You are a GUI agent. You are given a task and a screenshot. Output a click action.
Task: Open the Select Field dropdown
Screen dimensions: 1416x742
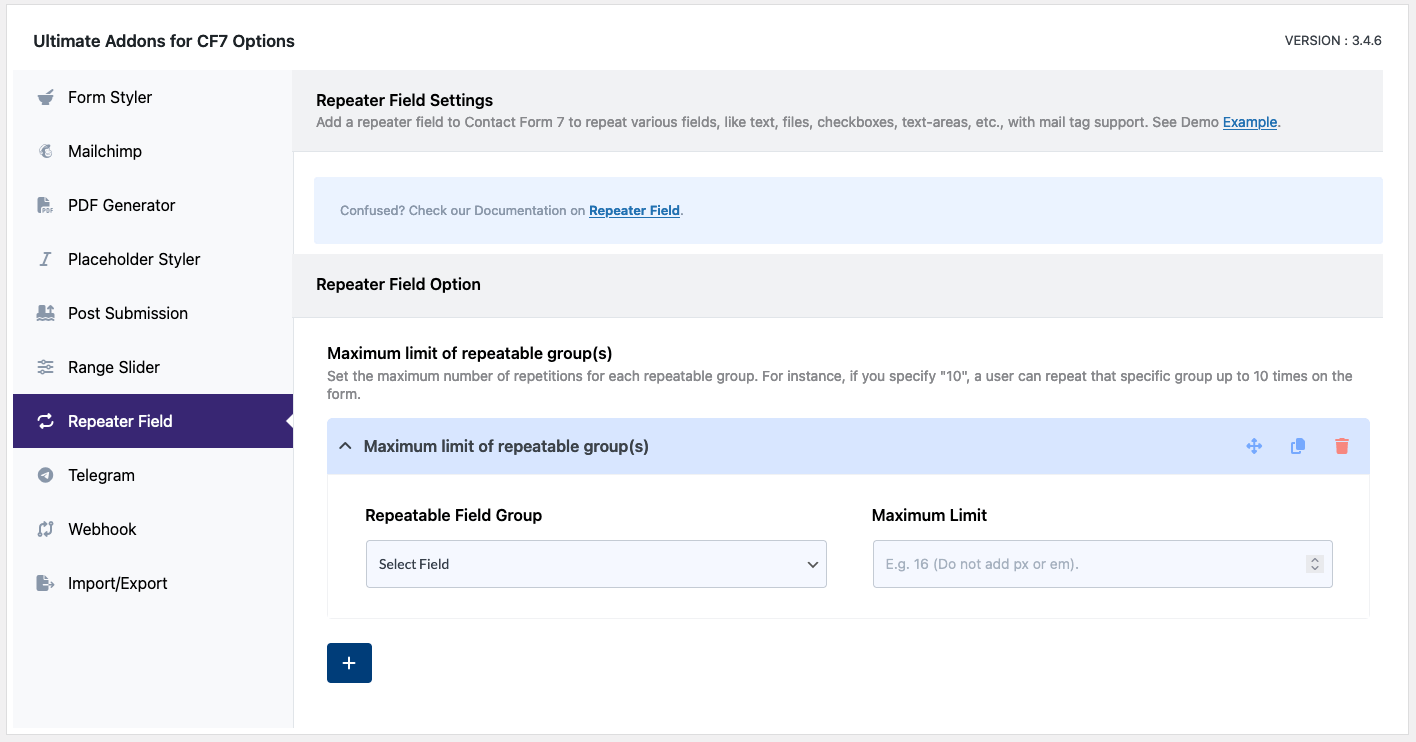point(596,564)
